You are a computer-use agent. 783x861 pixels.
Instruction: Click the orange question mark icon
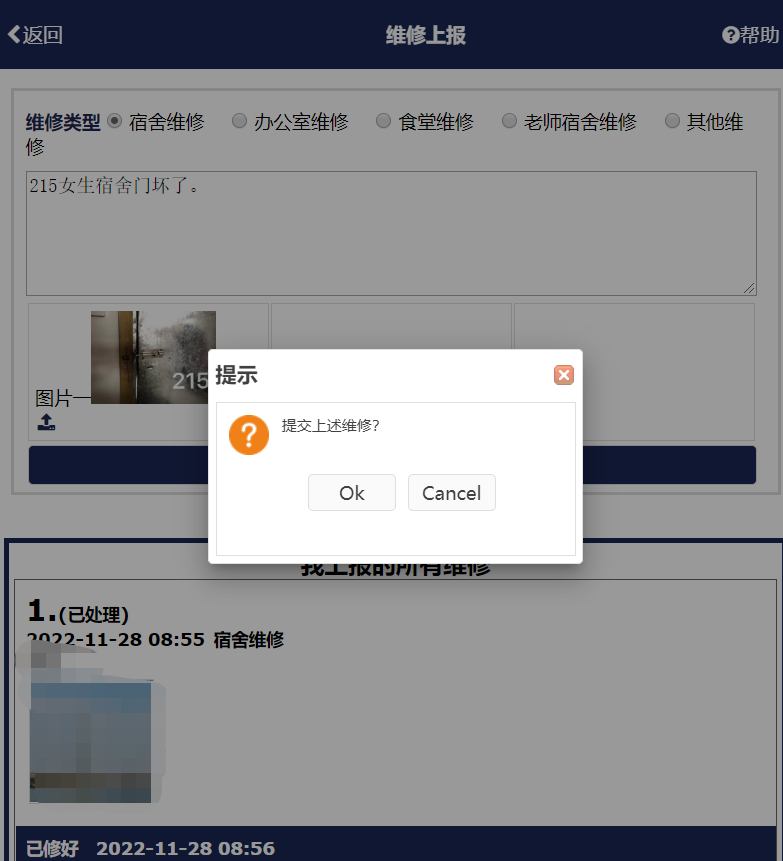249,435
